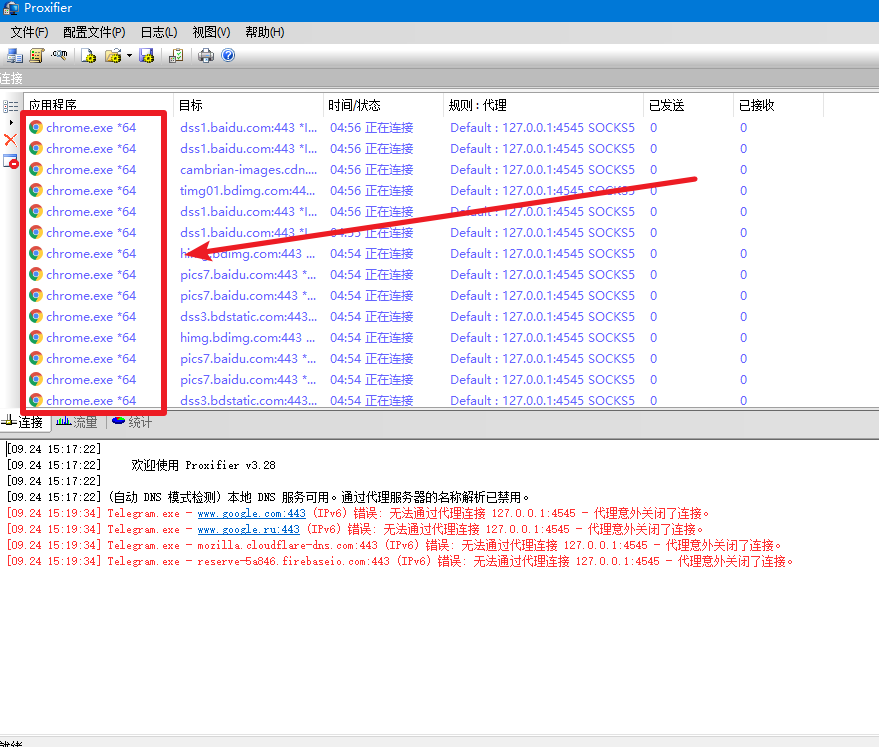Select the cambrian-images.cdn target cell
This screenshot has width=879, height=747.
click(248, 170)
